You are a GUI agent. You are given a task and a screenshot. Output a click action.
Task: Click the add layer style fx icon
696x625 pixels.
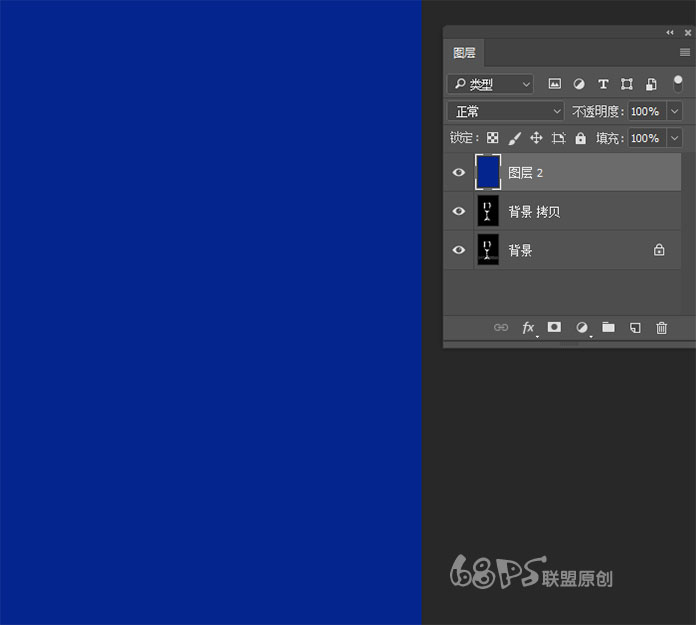528,328
